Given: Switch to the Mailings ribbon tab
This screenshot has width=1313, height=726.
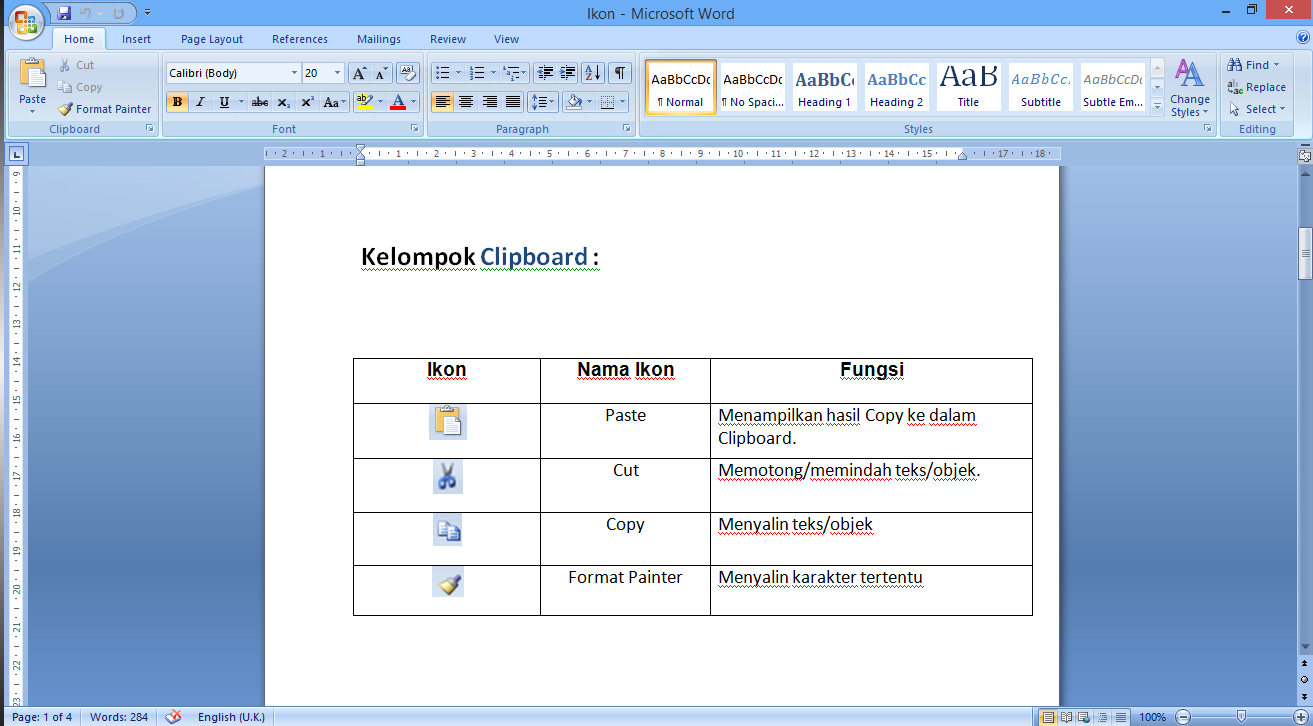Looking at the screenshot, I should (x=378, y=39).
